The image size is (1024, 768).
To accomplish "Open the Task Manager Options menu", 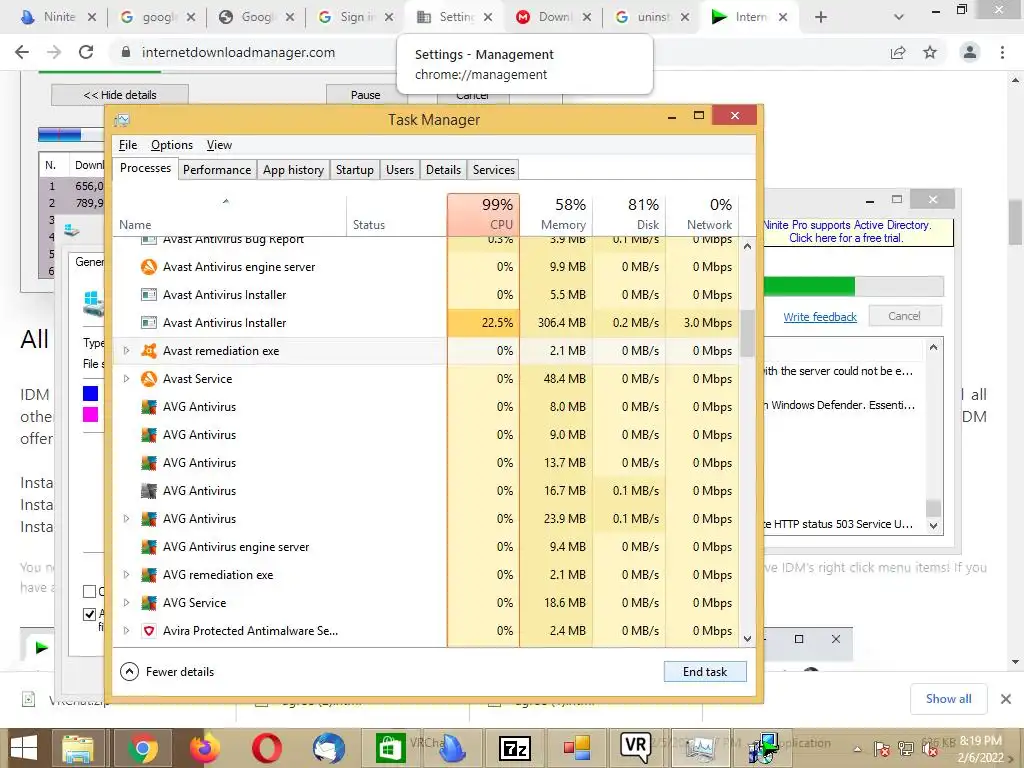I will (x=172, y=145).
